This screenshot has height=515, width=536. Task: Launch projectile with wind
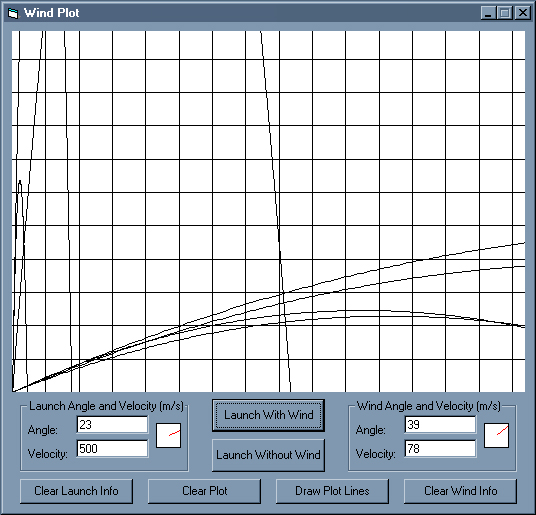click(x=268, y=415)
